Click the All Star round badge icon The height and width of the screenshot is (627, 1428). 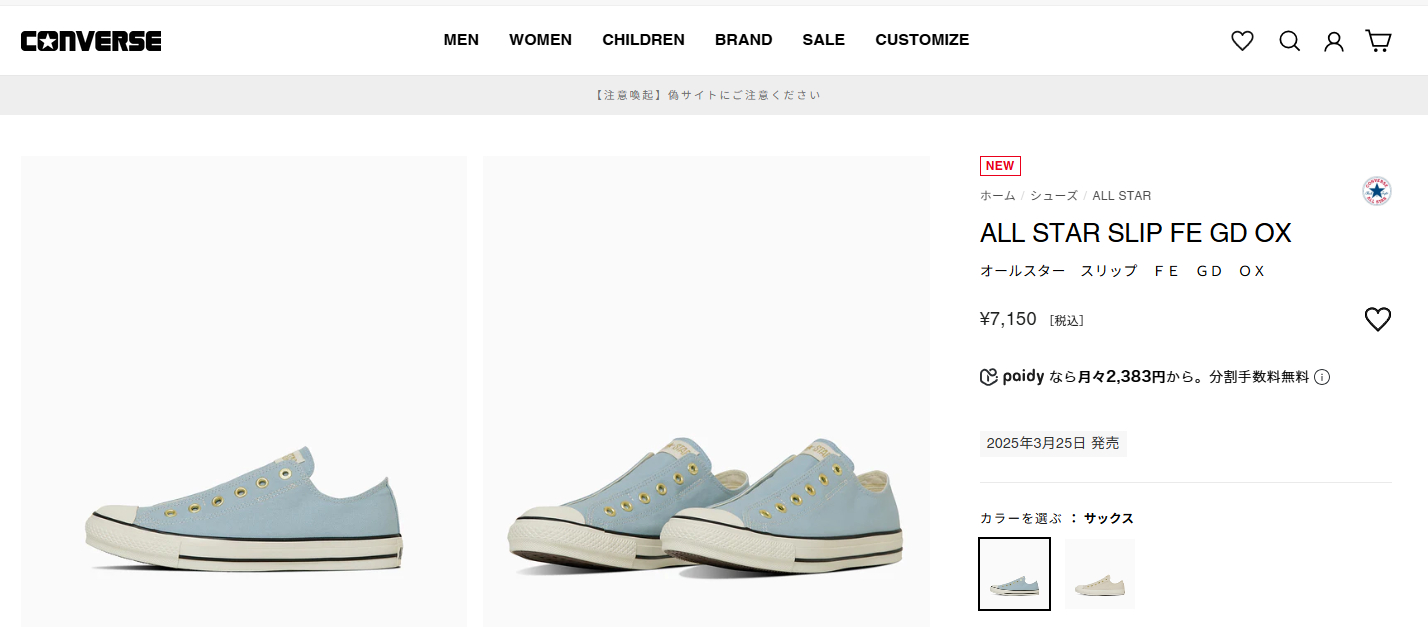1377,191
